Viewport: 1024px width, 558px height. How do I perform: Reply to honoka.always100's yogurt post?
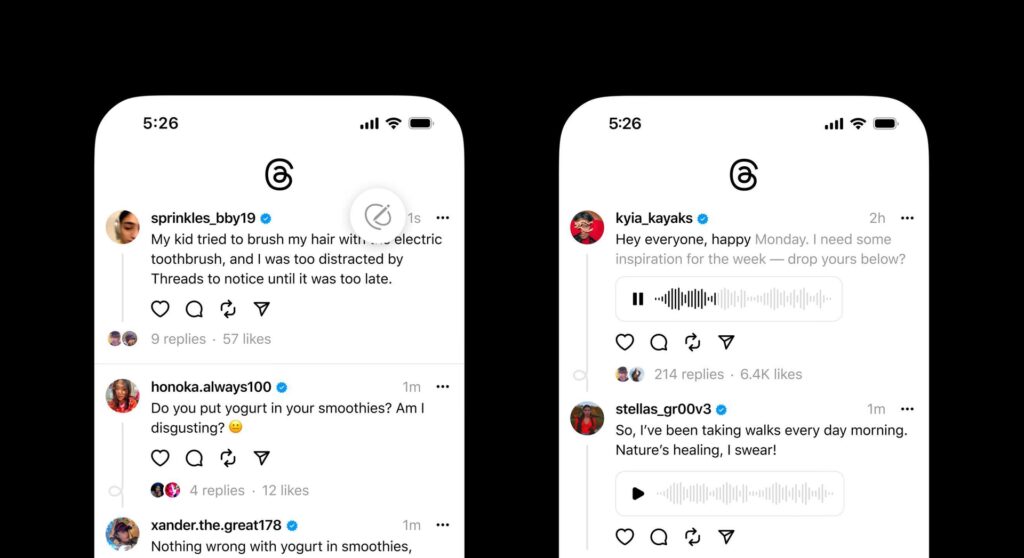[x=194, y=458]
